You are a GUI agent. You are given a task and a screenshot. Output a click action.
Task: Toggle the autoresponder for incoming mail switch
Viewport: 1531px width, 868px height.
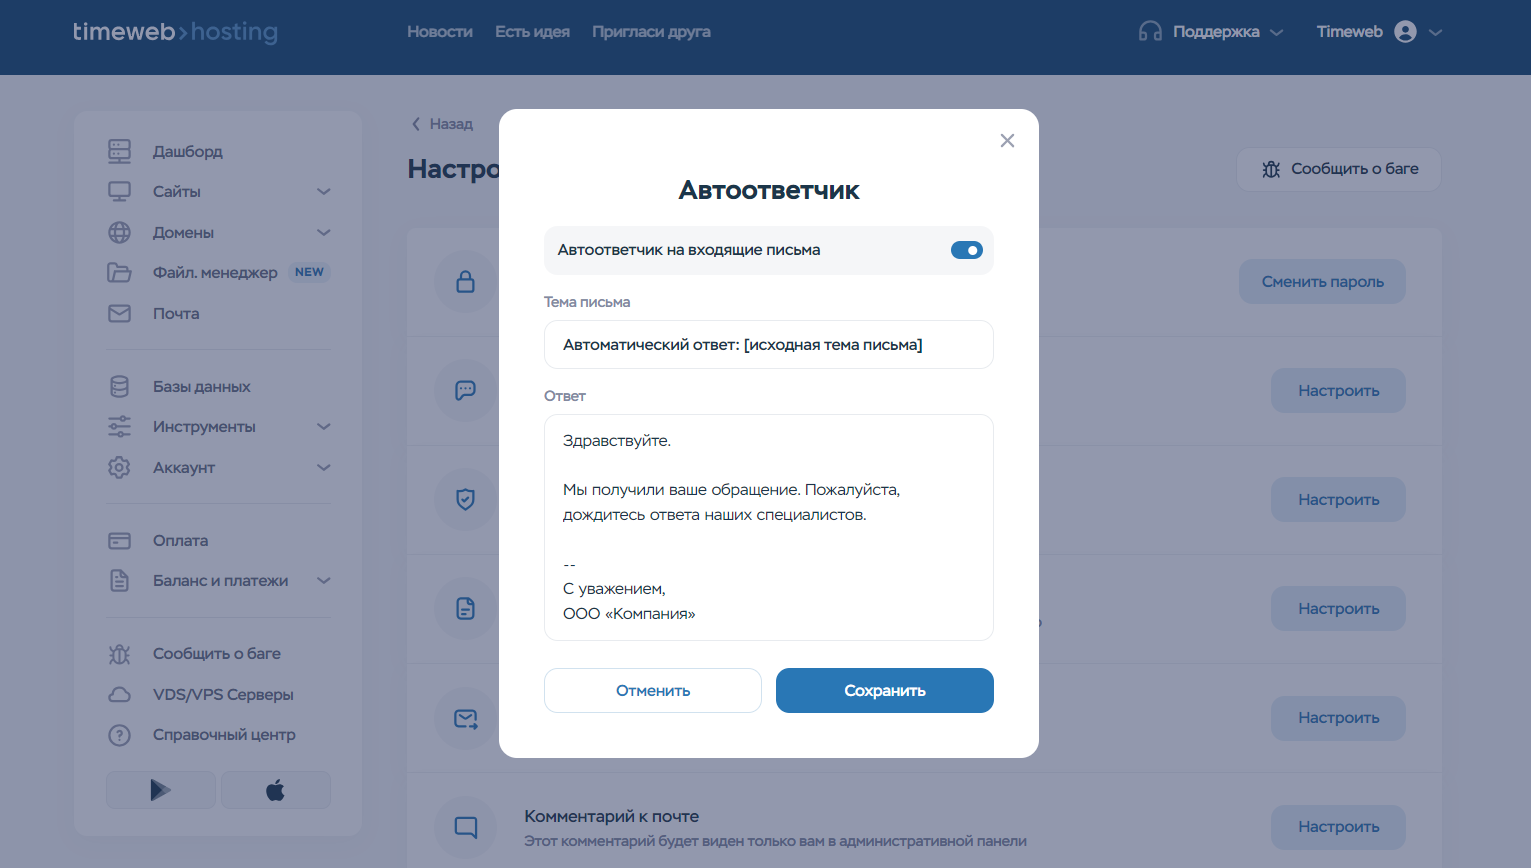tap(966, 250)
